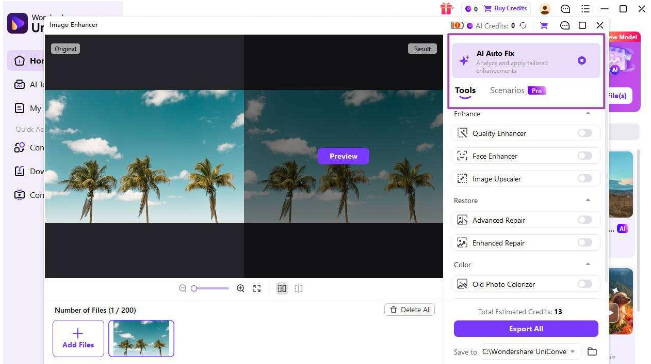Click the Enhanced Repair tool icon
Viewport: 651px width, 364px height.
click(x=462, y=242)
